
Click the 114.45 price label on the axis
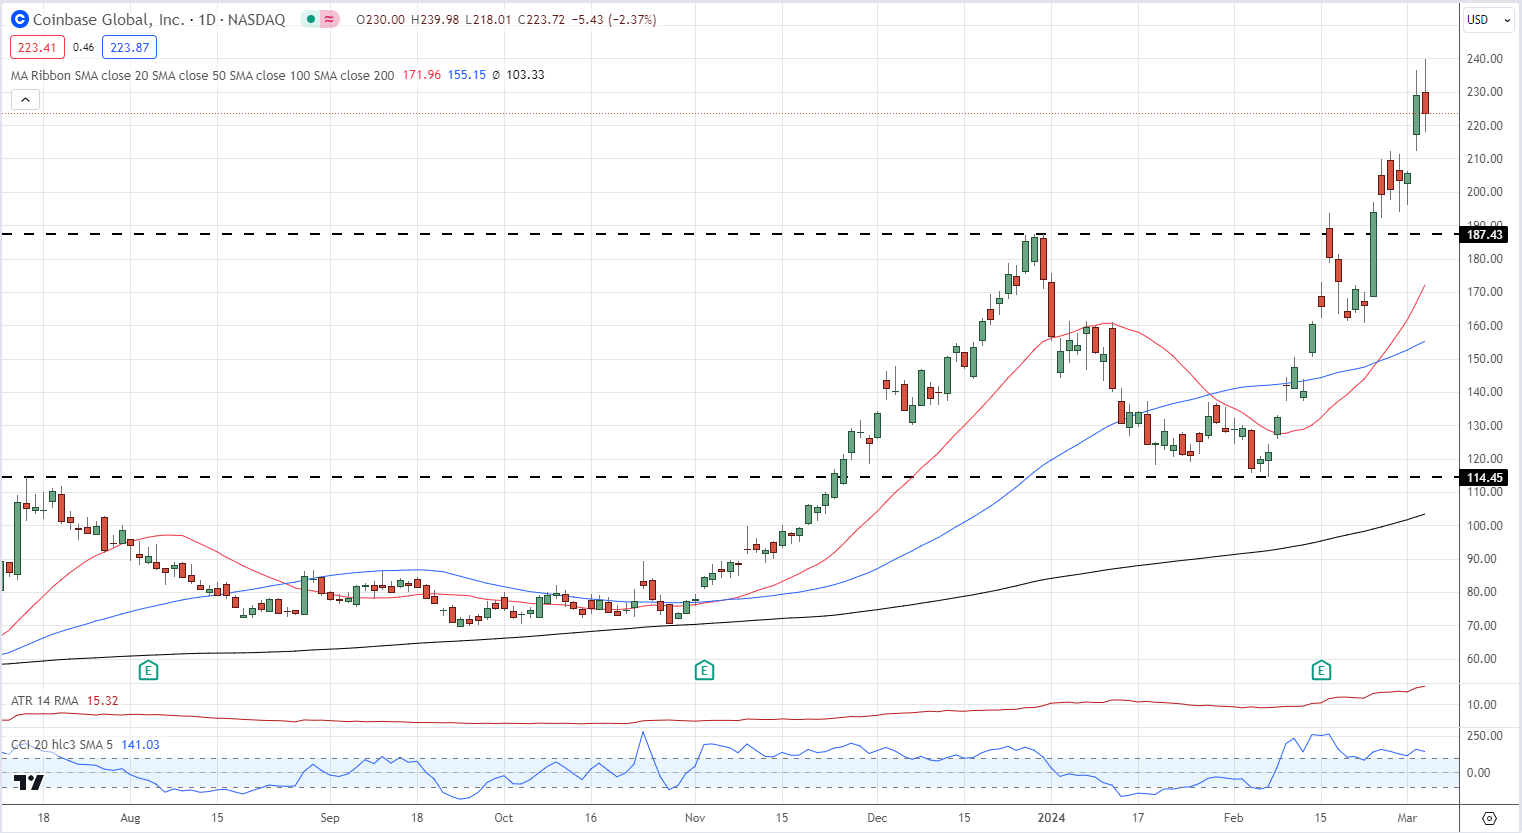(1484, 478)
